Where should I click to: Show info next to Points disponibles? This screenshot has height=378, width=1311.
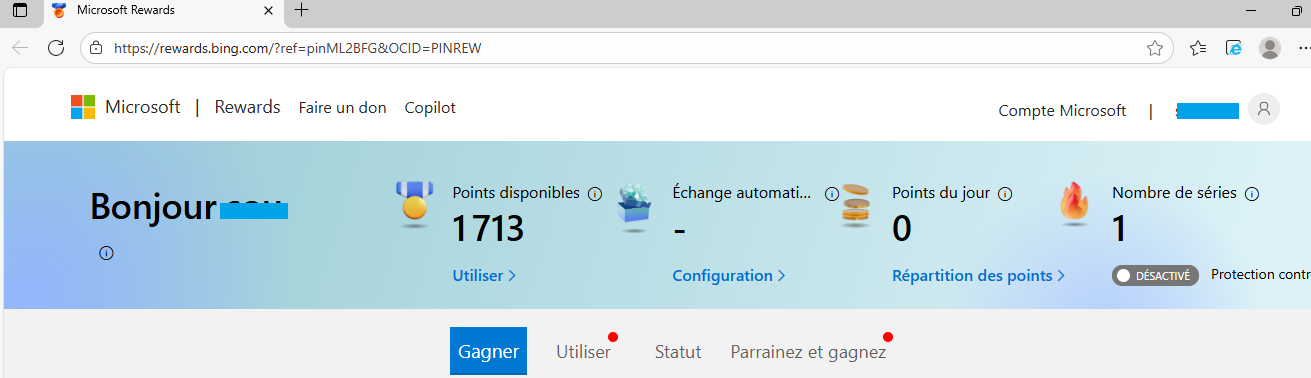(595, 193)
